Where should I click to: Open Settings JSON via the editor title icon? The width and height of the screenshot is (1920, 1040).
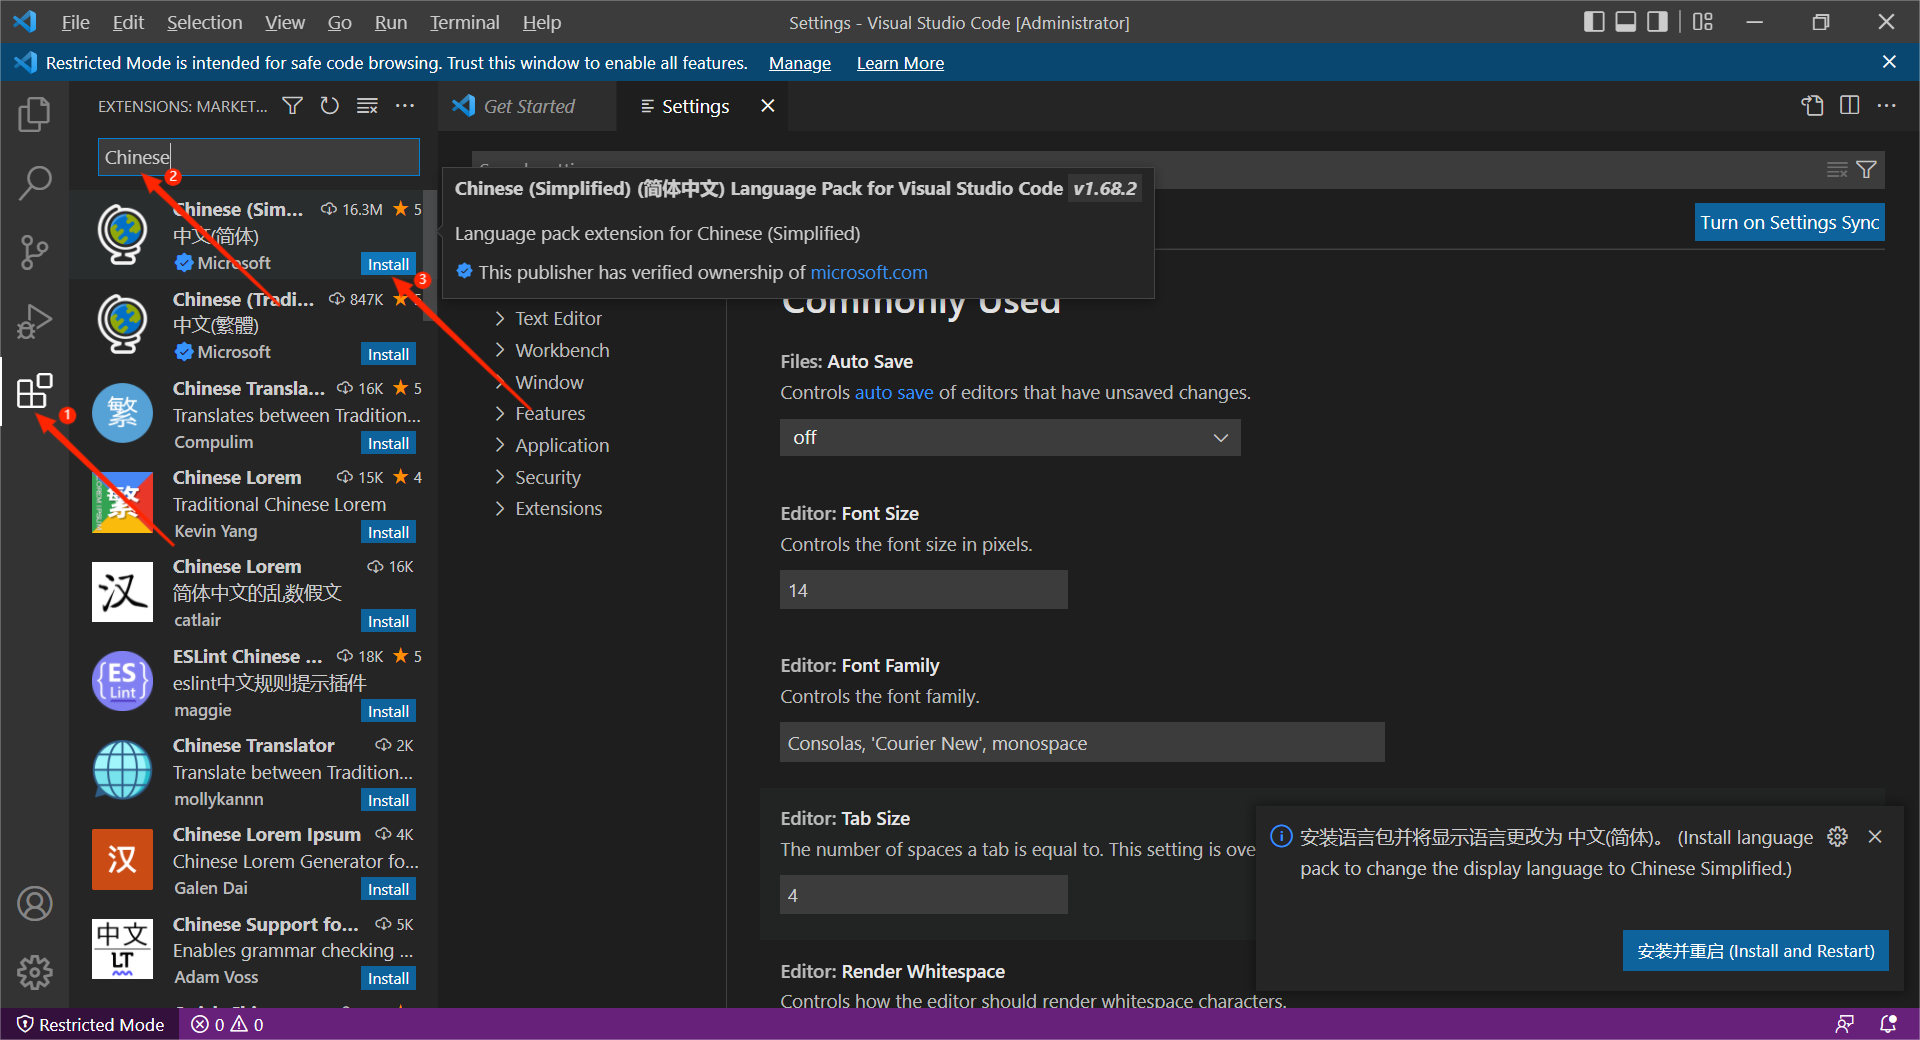(x=1812, y=105)
